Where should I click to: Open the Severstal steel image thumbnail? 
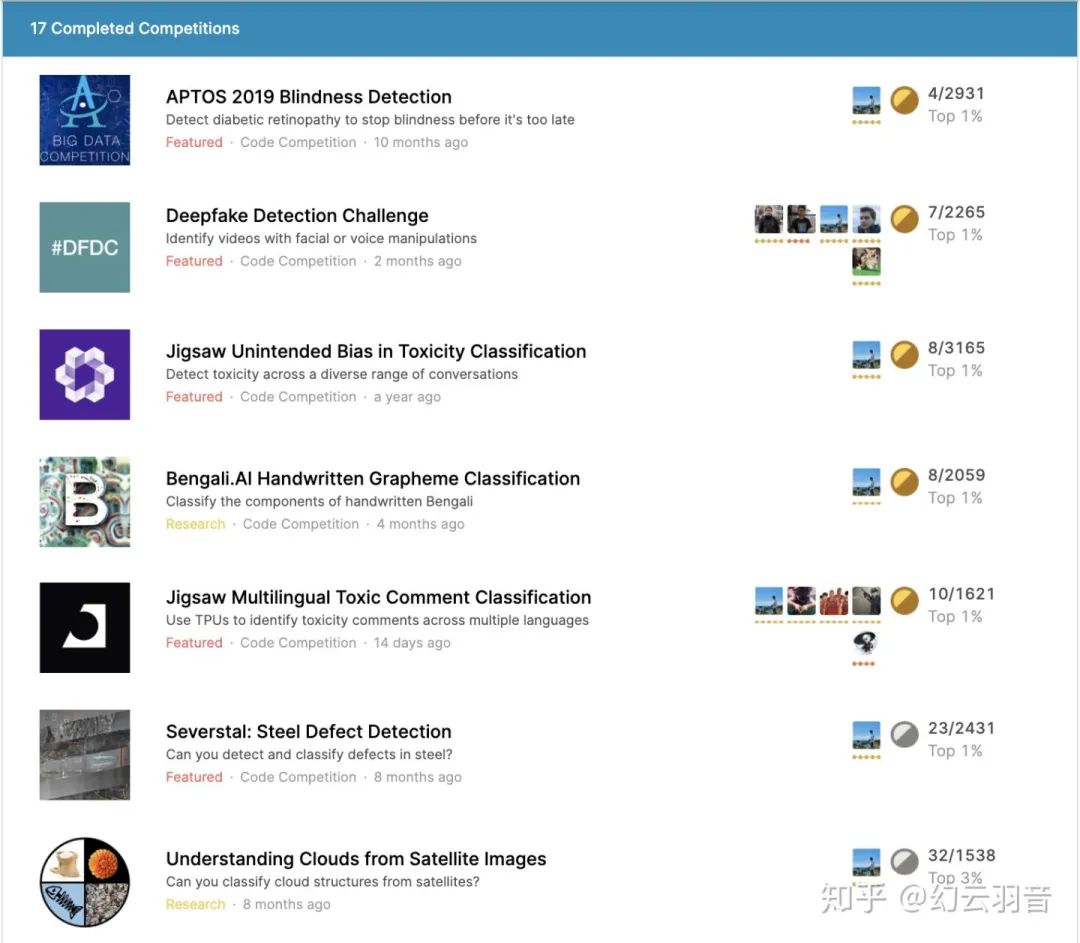(85, 755)
